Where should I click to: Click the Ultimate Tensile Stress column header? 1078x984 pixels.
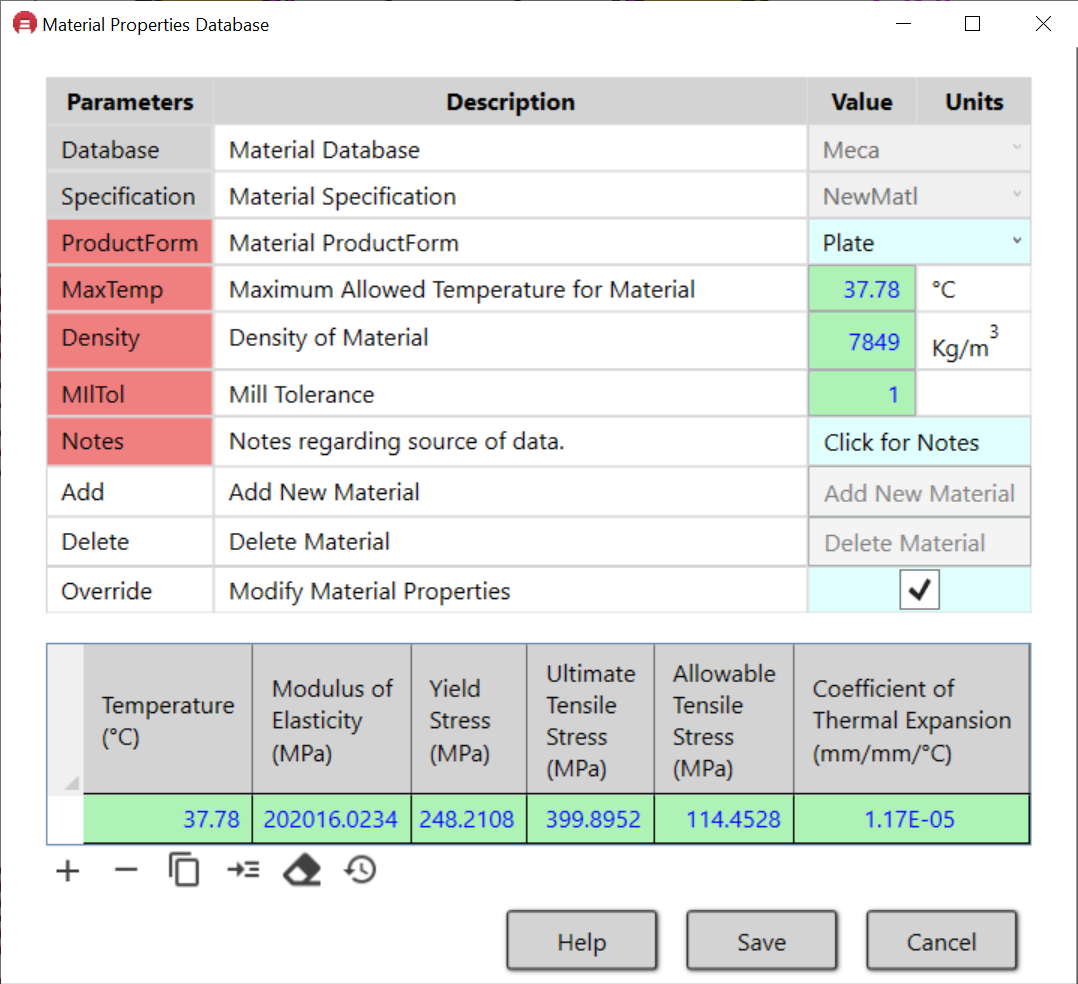(x=591, y=719)
